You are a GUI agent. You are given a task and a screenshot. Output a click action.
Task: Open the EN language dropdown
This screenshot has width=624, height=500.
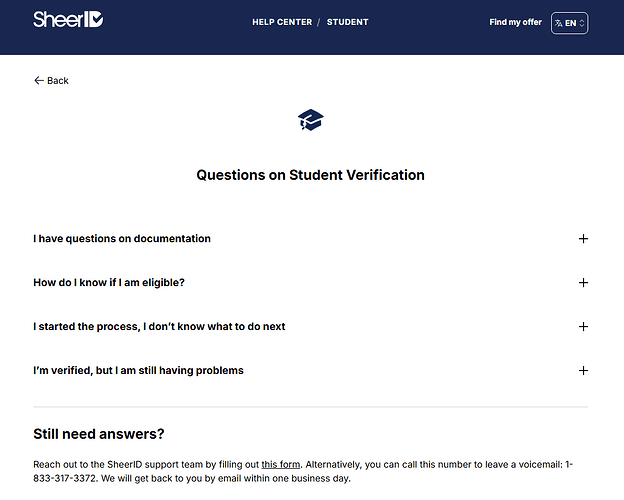pyautogui.click(x=569, y=23)
